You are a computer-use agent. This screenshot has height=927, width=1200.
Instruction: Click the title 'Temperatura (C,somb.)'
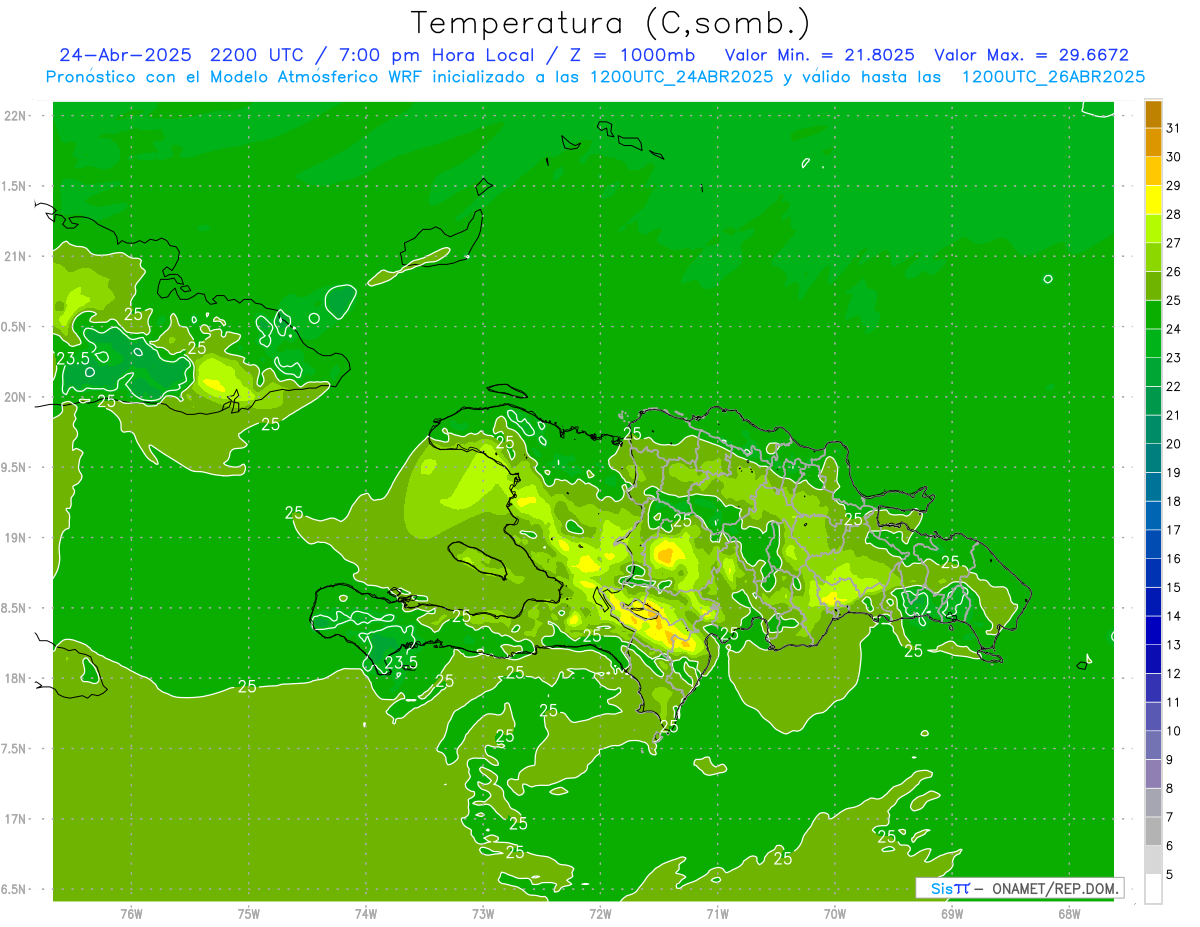coord(611,23)
